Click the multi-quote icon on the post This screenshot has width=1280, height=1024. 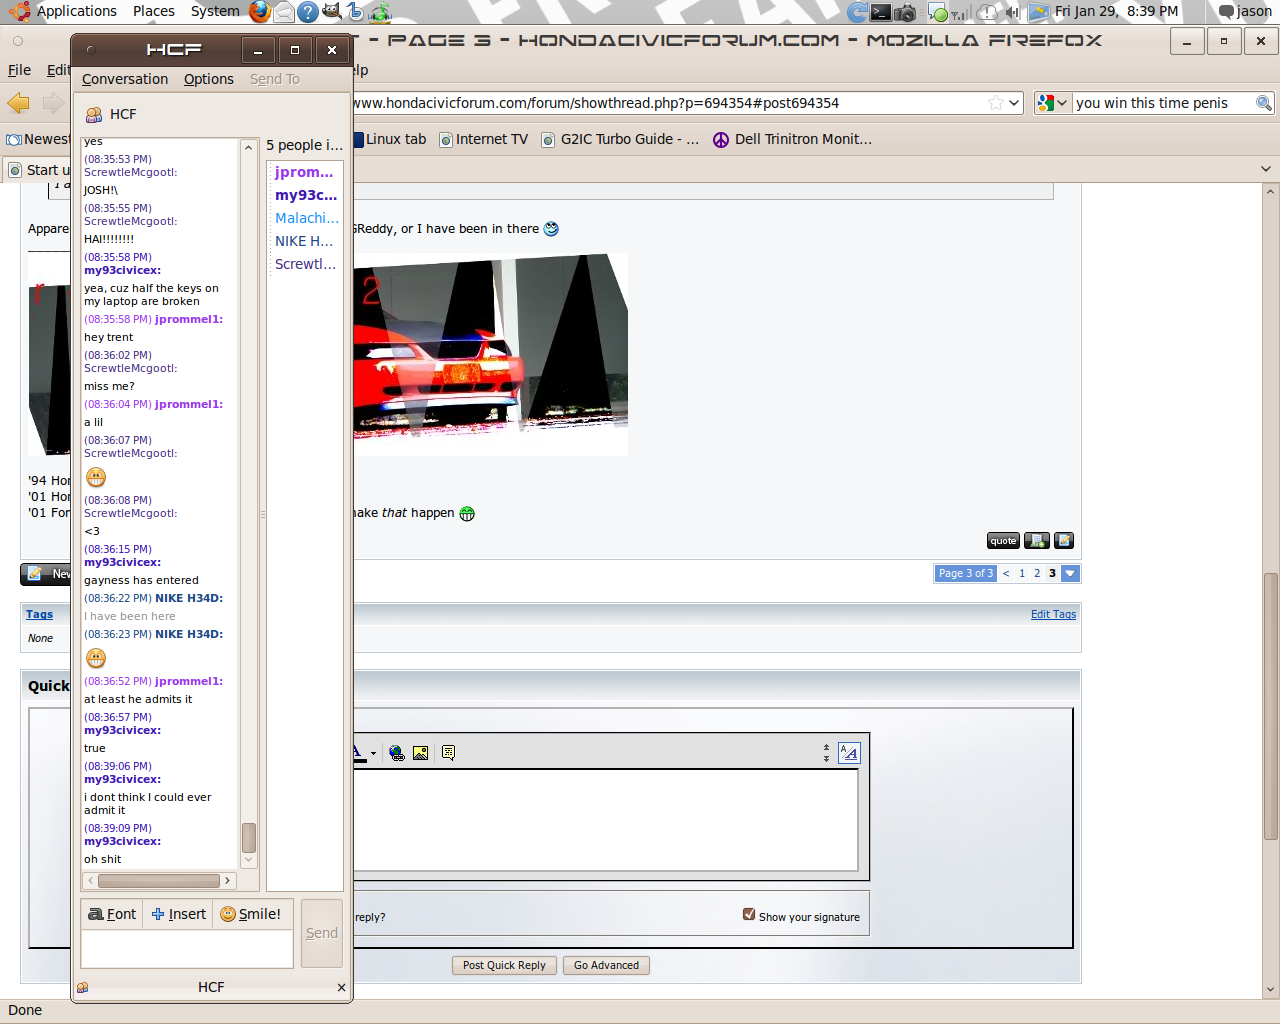[x=1037, y=541]
